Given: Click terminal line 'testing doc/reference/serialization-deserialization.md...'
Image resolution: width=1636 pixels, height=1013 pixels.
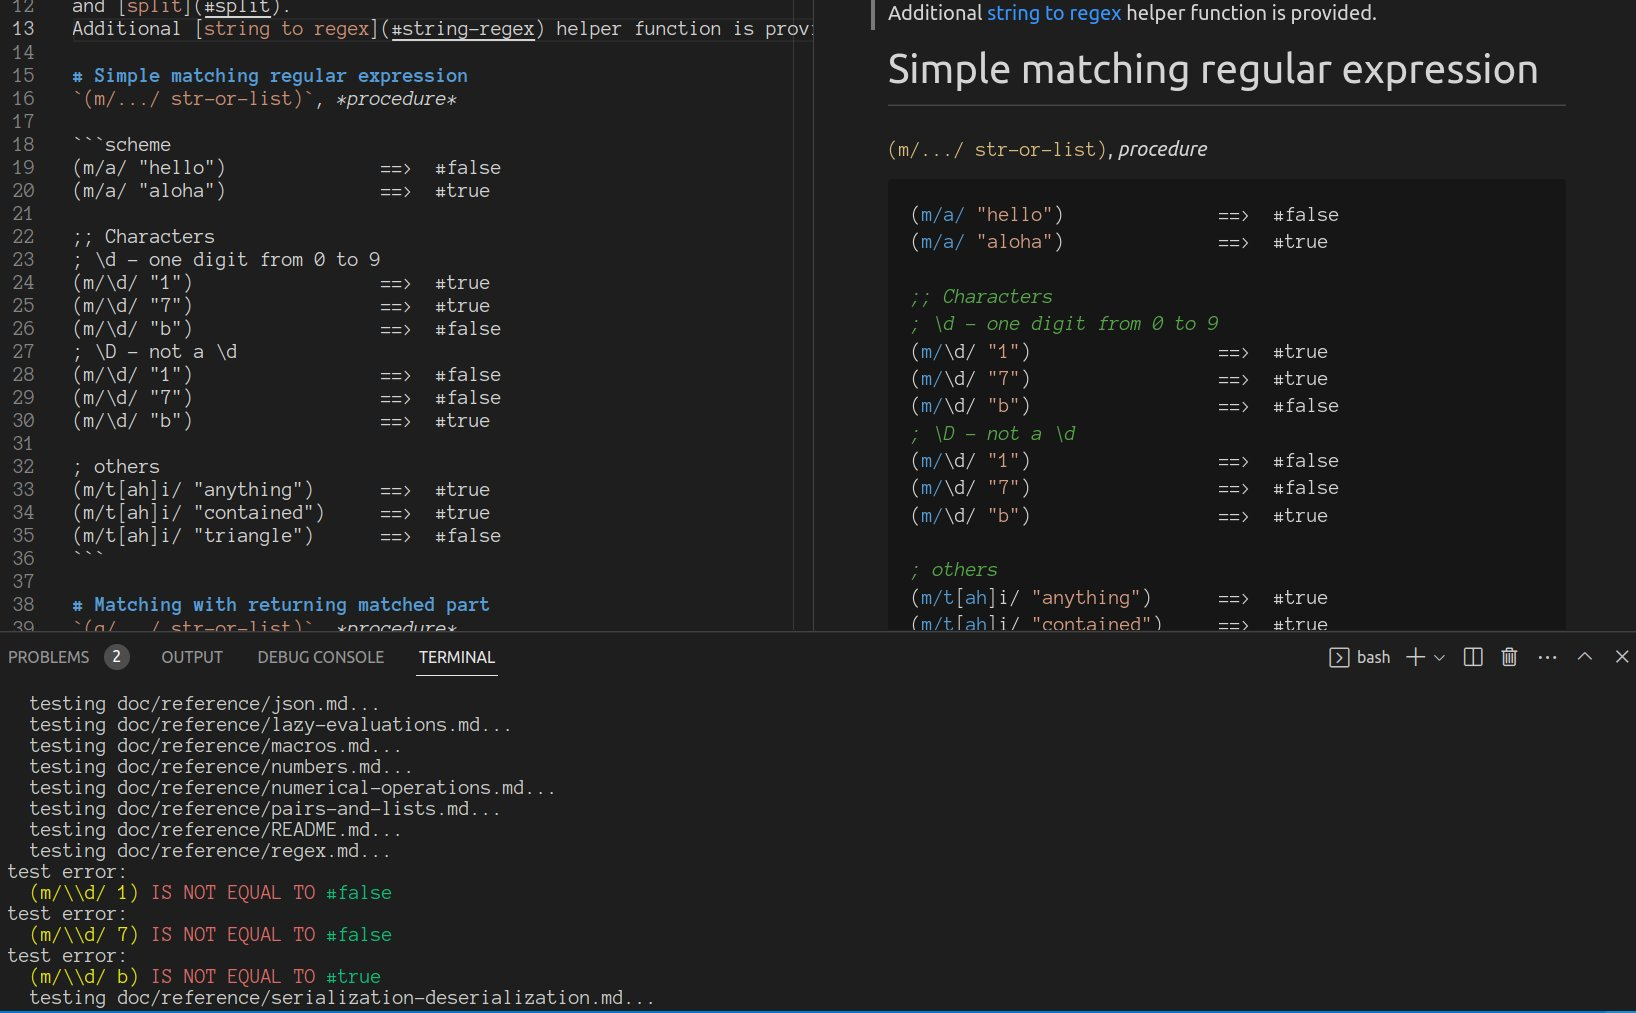Looking at the screenshot, I should [x=342, y=998].
